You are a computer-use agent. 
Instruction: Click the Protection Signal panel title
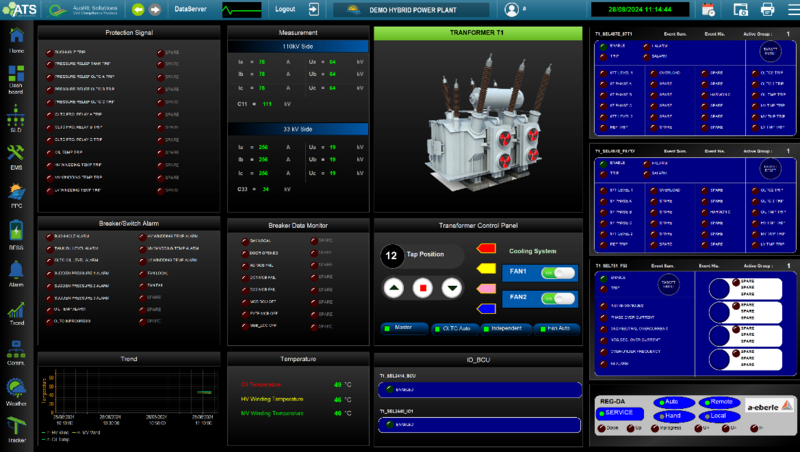[129, 33]
